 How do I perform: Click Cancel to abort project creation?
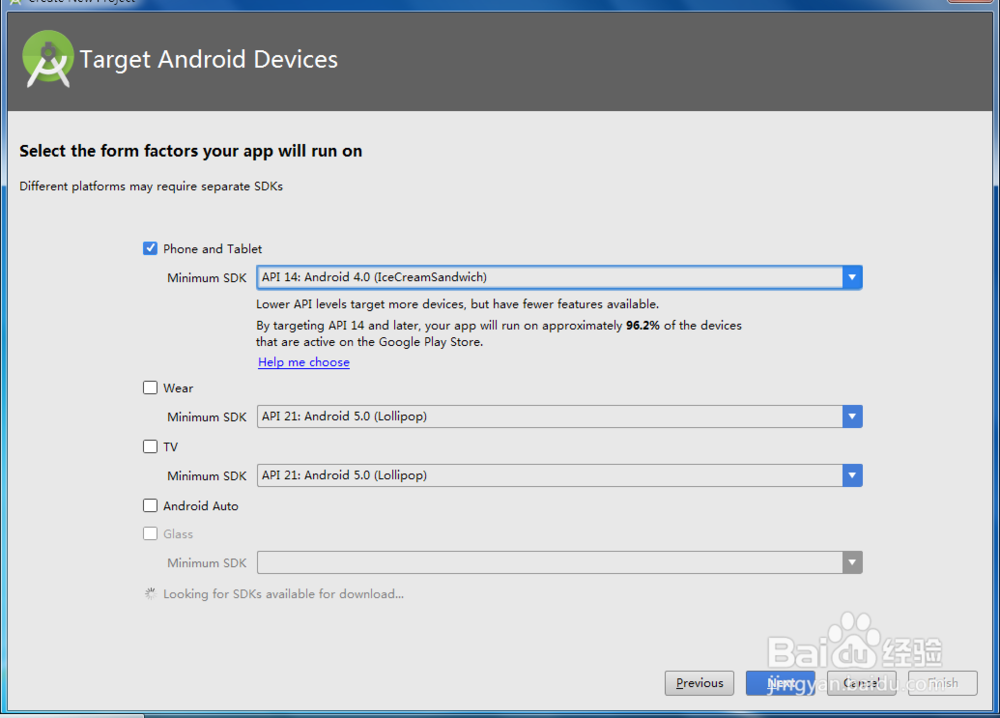tap(861, 683)
